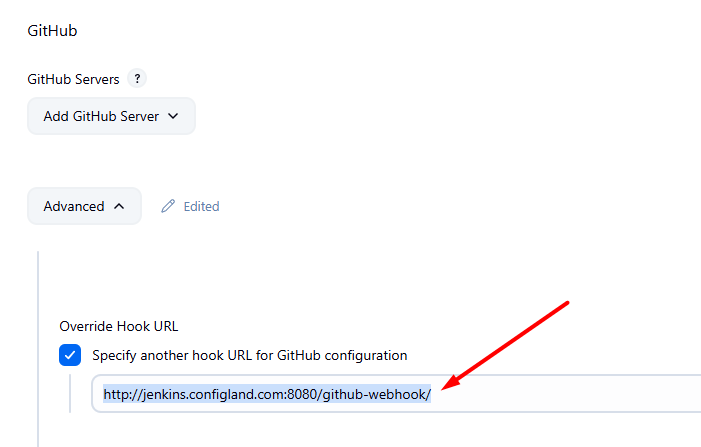This screenshot has width=701, height=447.
Task: Click the GitHub section heading
Action: (x=52, y=30)
